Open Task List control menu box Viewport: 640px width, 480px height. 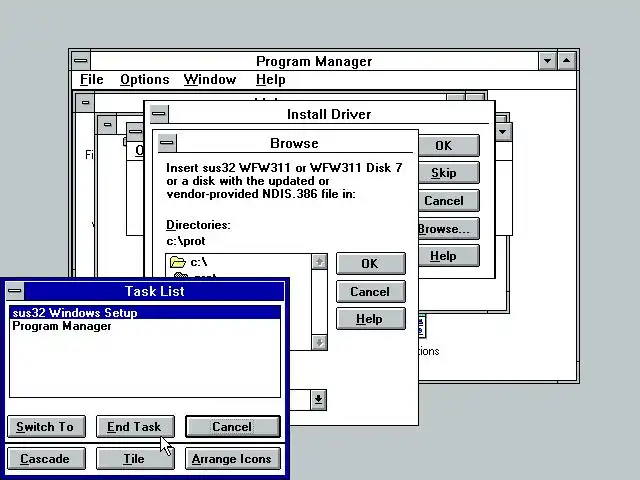[15, 291]
